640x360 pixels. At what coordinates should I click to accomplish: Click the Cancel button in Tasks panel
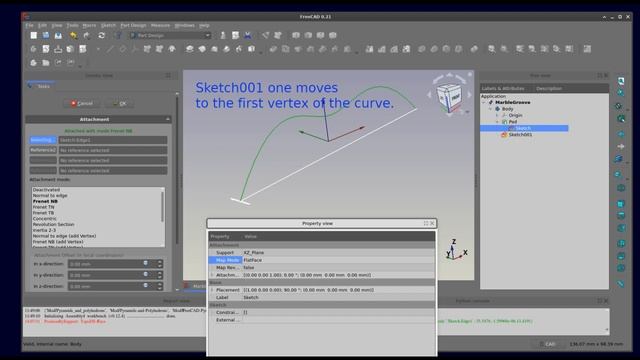tap(82, 104)
